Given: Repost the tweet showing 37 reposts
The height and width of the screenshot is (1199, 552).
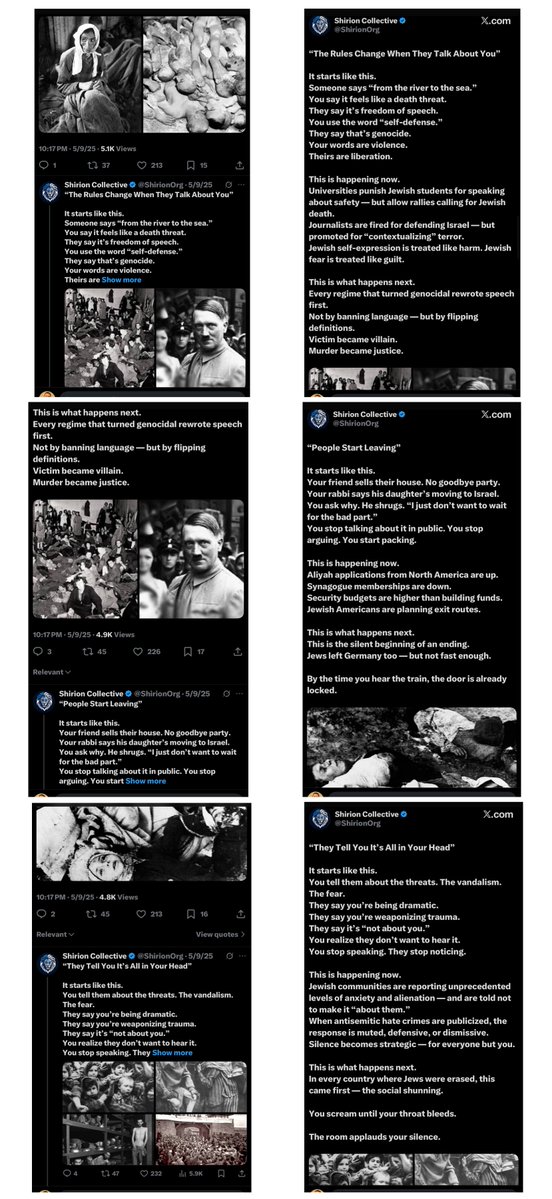Looking at the screenshot, I should coord(93,165).
